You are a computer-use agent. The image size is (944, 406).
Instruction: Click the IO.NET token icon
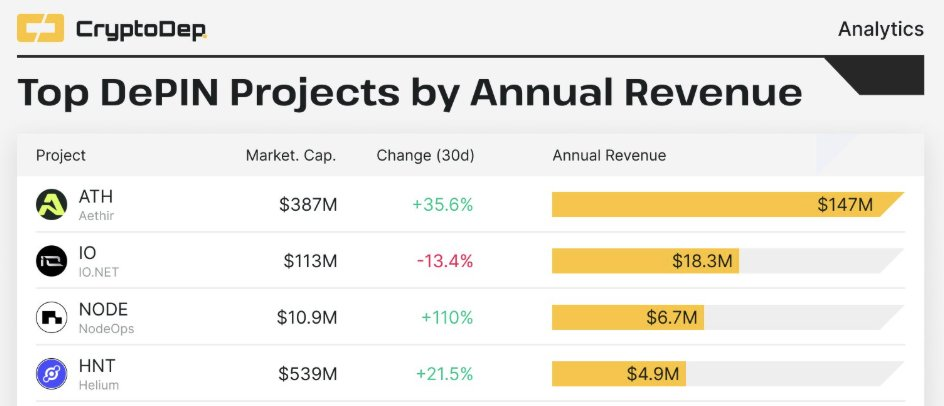(51, 261)
